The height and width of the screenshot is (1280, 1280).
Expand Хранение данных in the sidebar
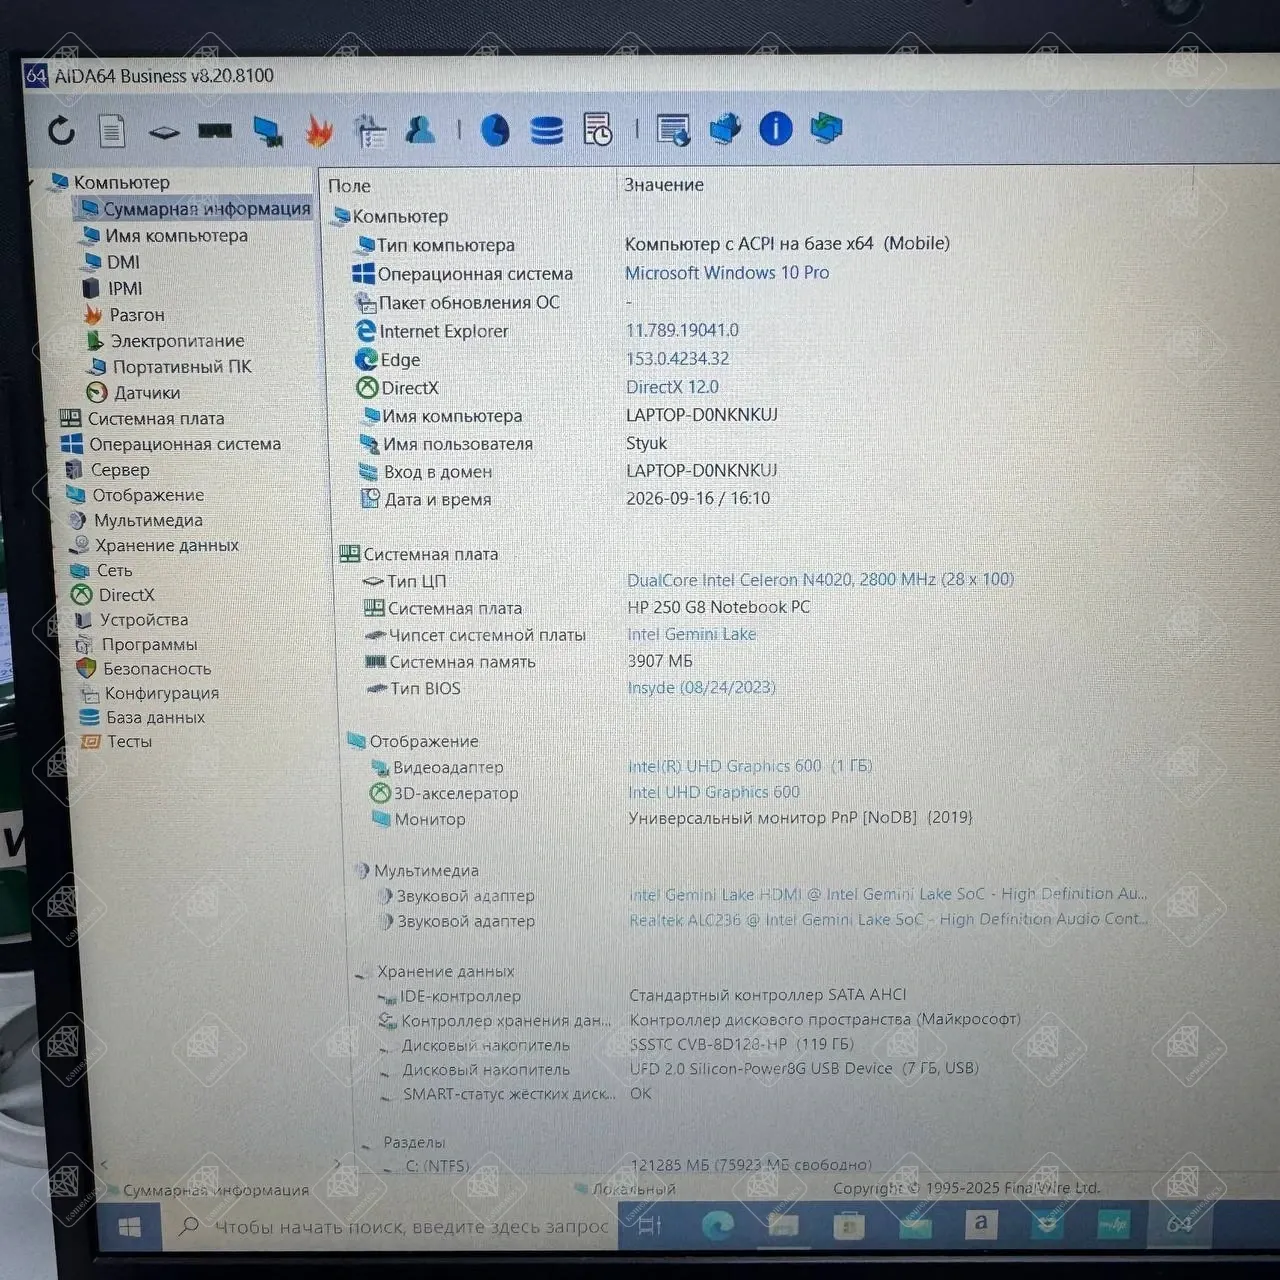(x=166, y=546)
